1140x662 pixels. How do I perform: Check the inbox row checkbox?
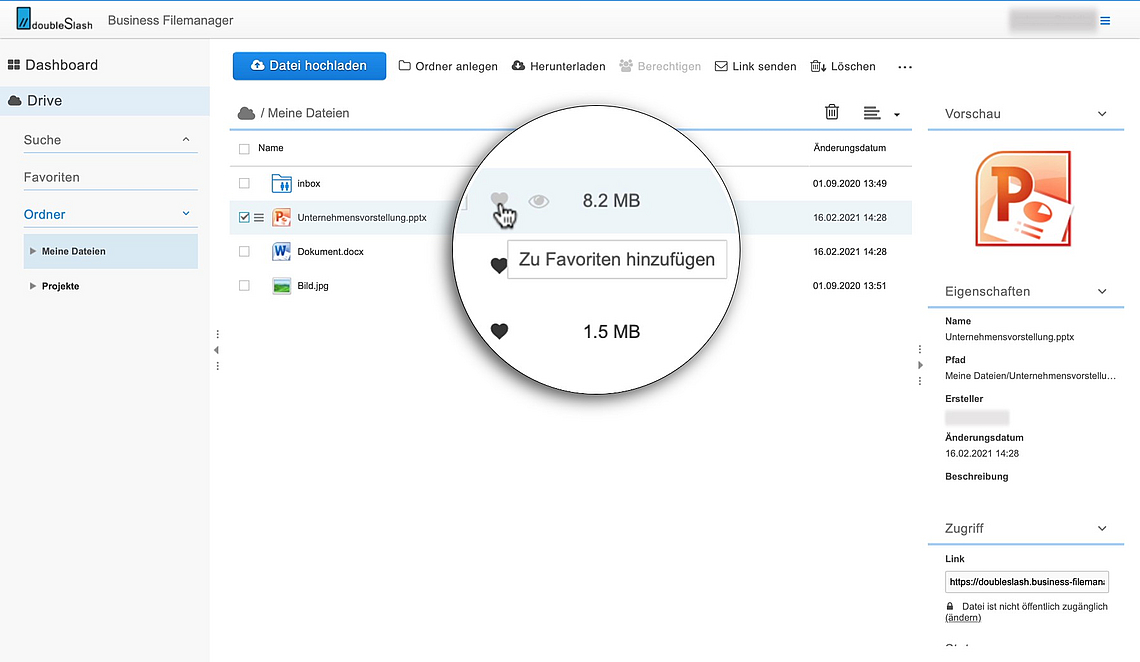(244, 184)
